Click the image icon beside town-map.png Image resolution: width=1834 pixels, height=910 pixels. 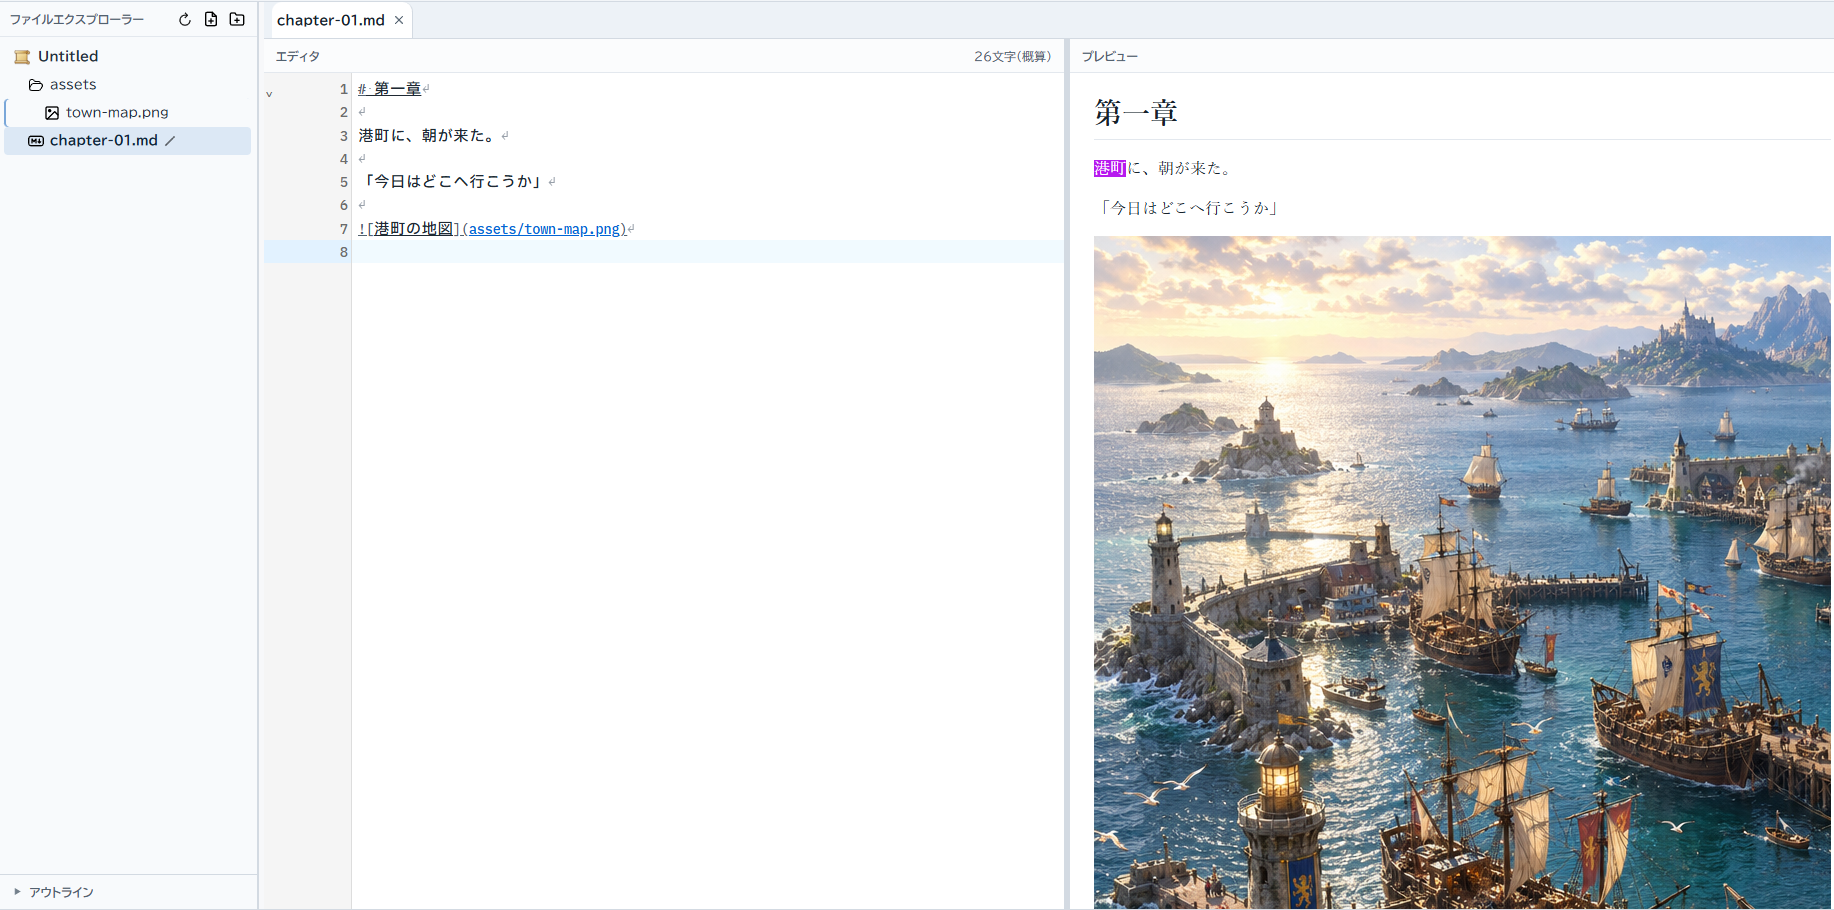pyautogui.click(x=52, y=113)
